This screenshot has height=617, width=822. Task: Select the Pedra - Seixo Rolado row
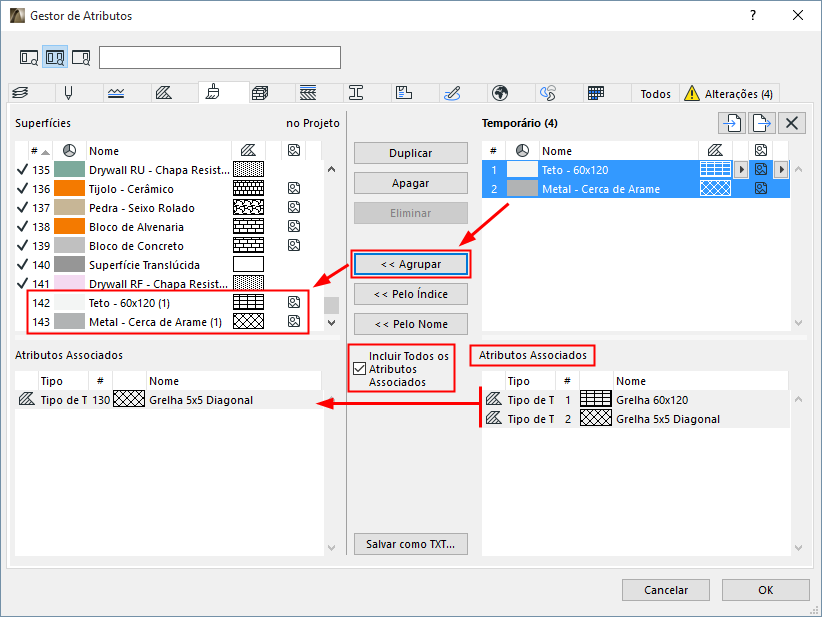169,208
